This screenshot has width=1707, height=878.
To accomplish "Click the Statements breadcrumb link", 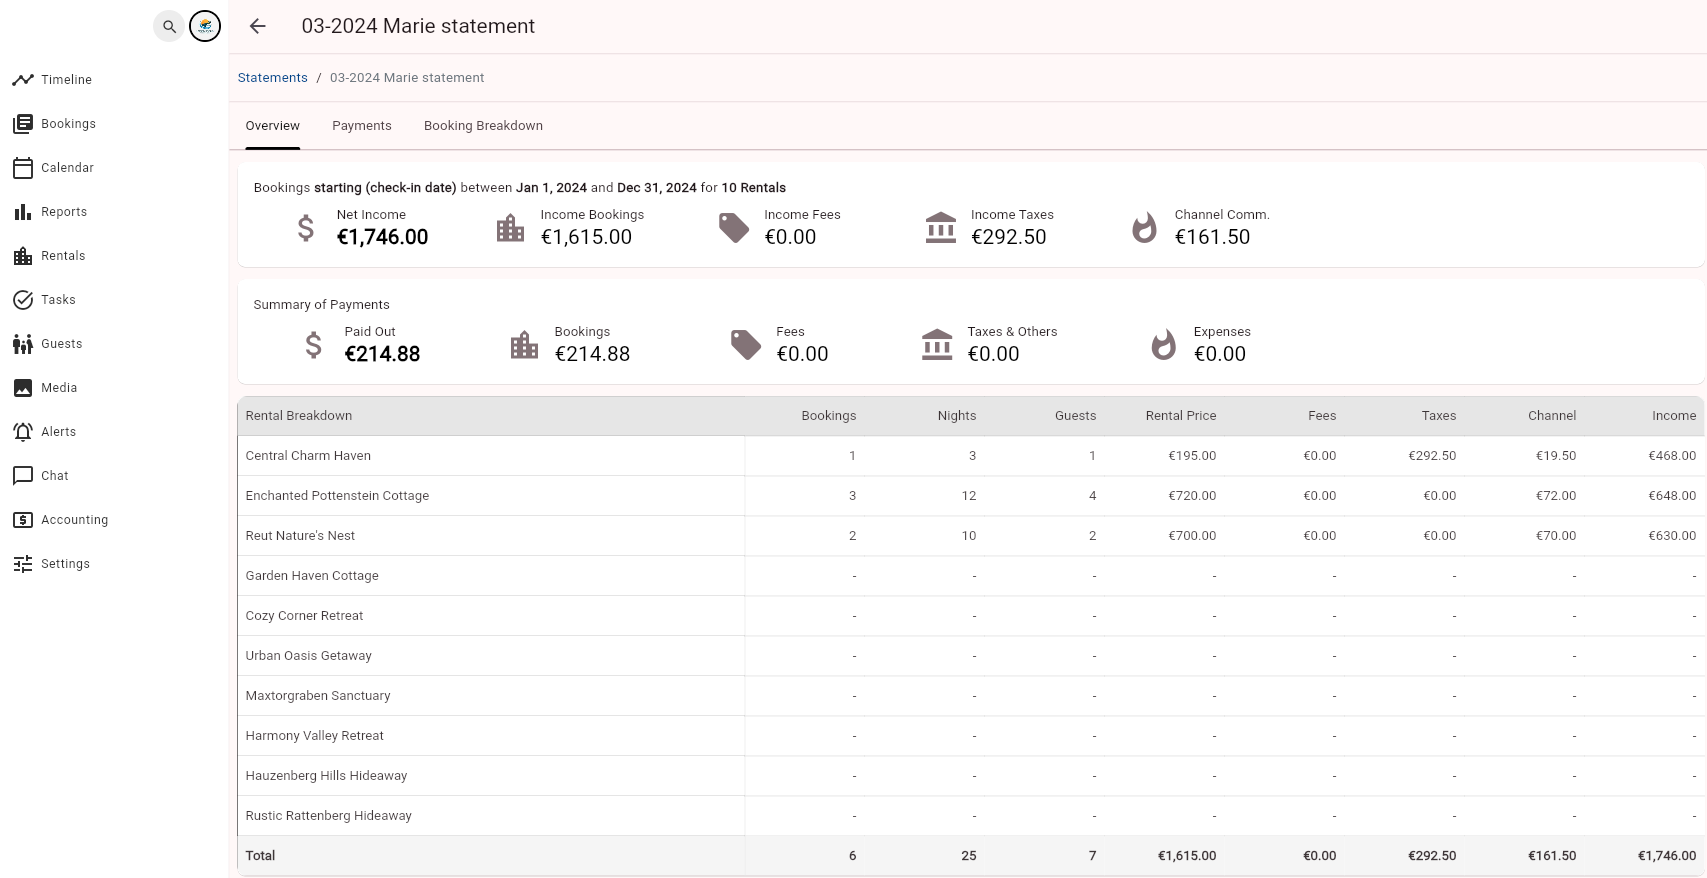I will point(272,78).
